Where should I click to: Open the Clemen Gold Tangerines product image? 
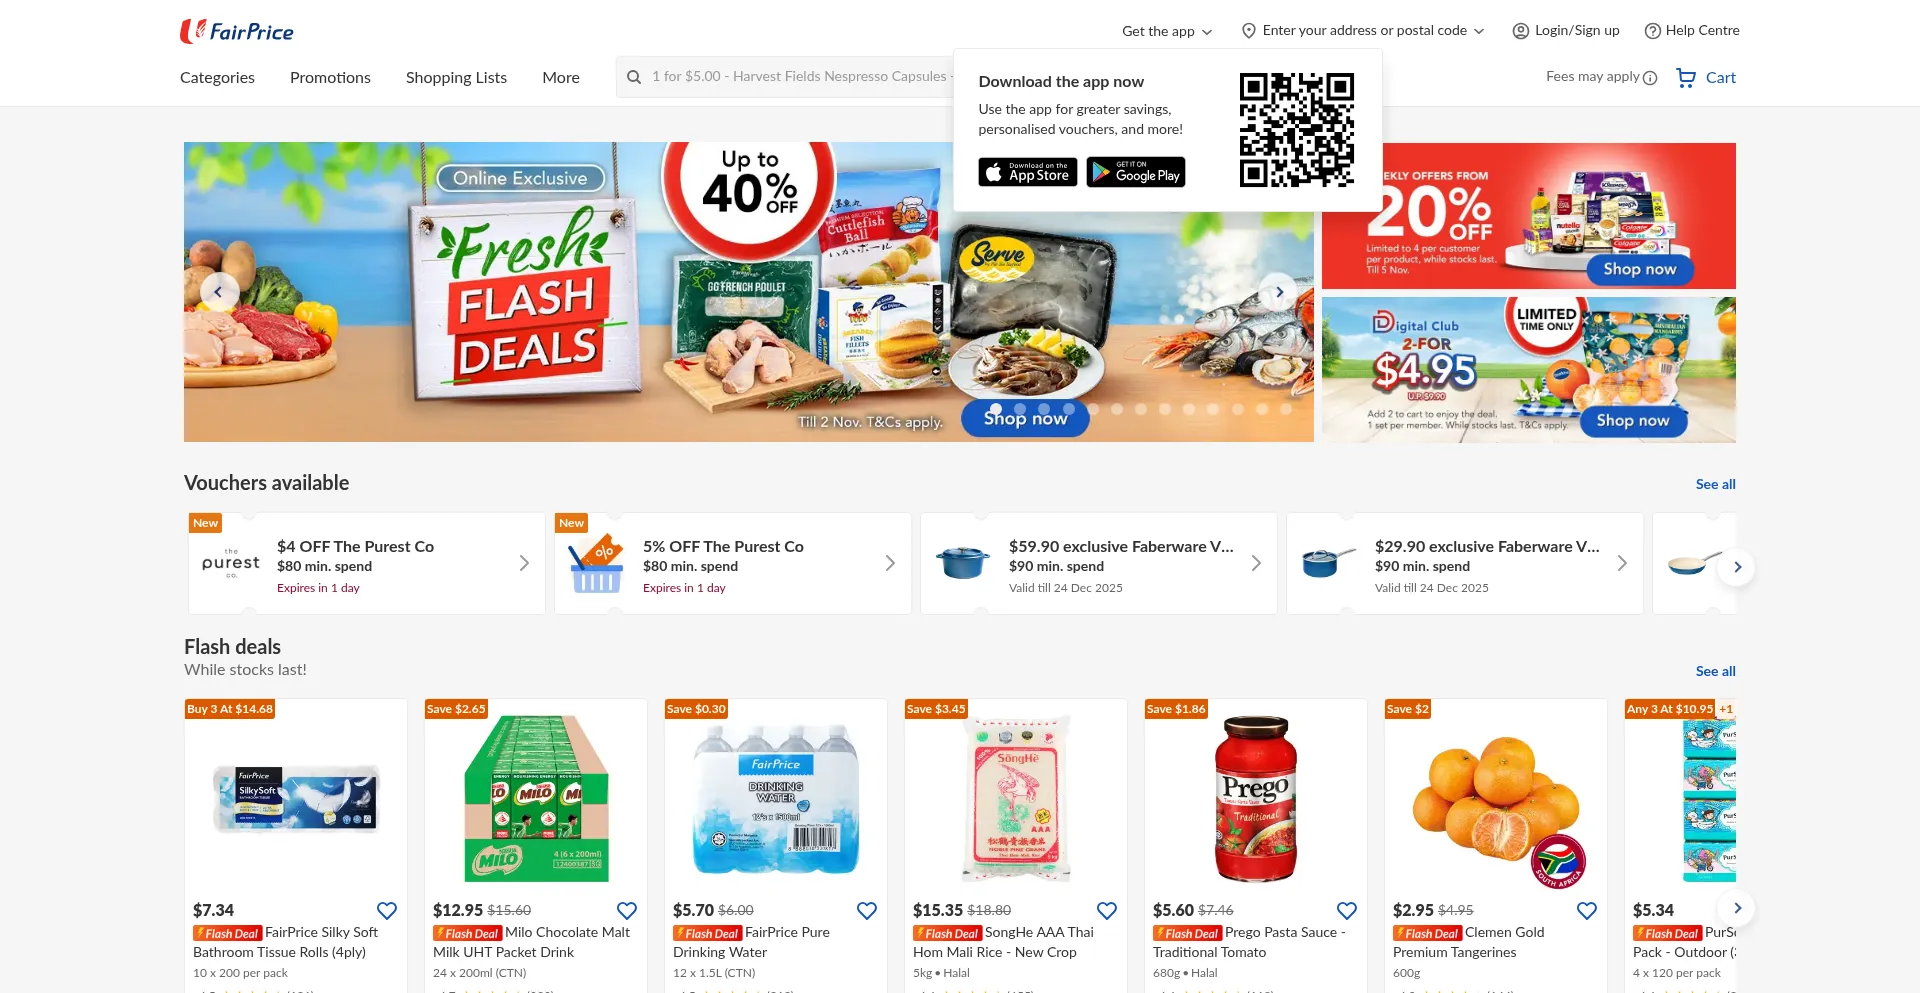click(1496, 799)
